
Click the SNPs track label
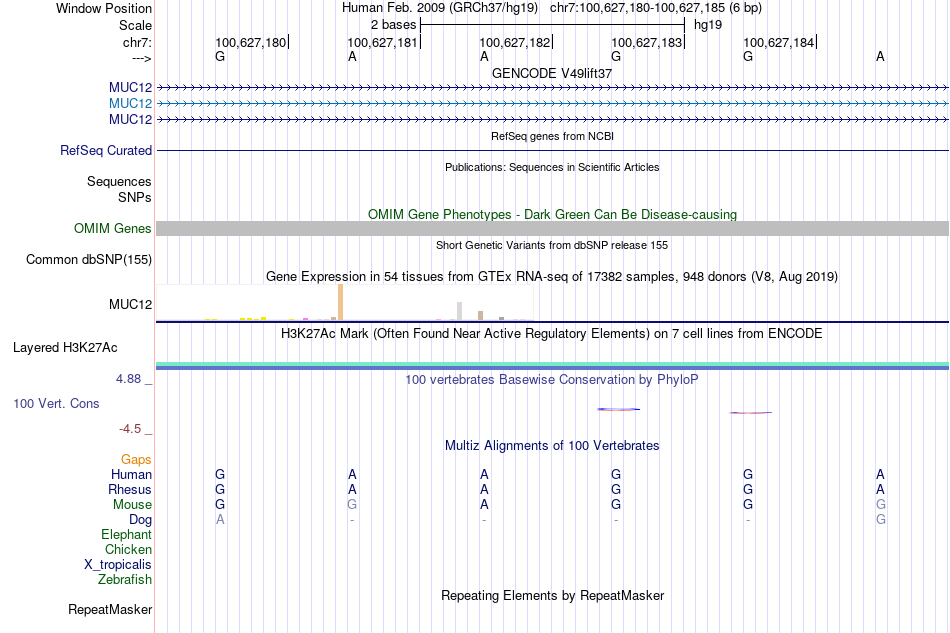[135, 197]
